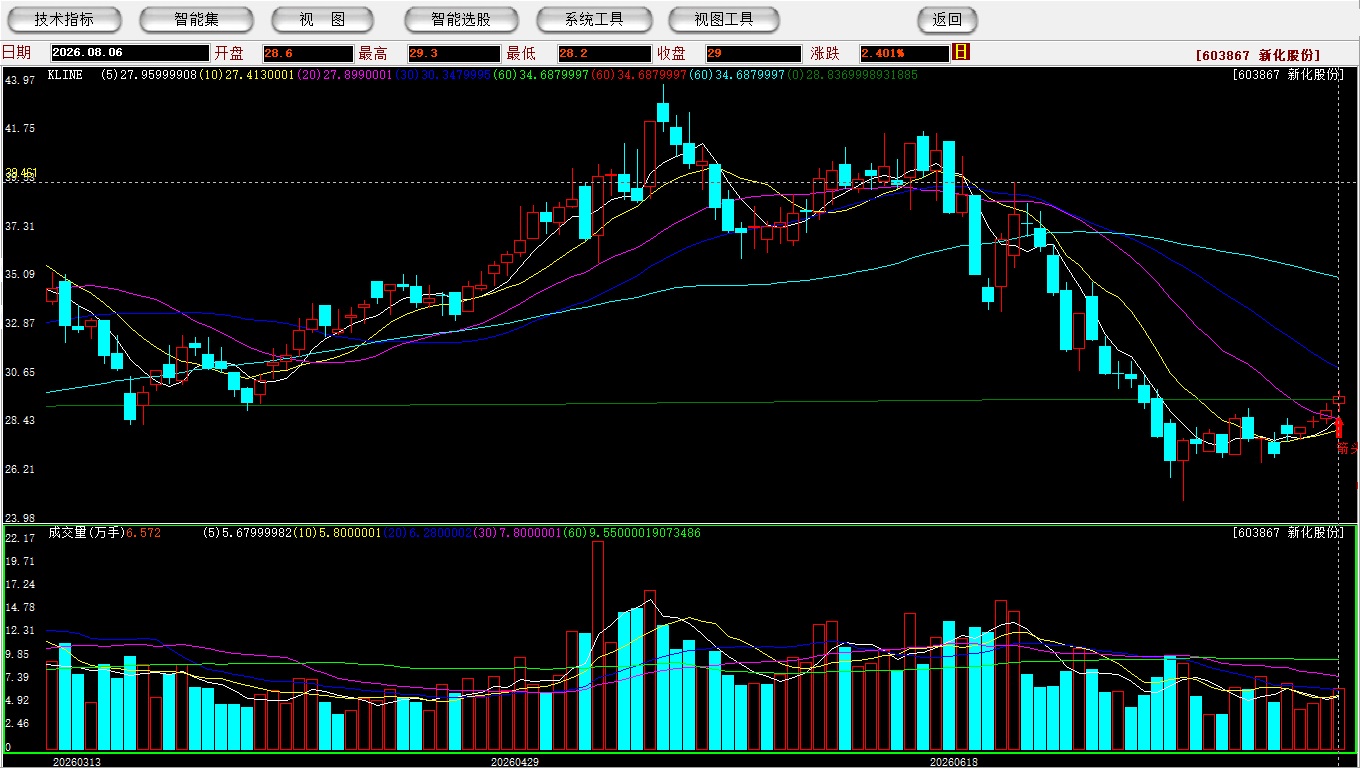Screen dimensions: 1360x768
Task: Click the 收盘 value field 29
Action: click(753, 53)
